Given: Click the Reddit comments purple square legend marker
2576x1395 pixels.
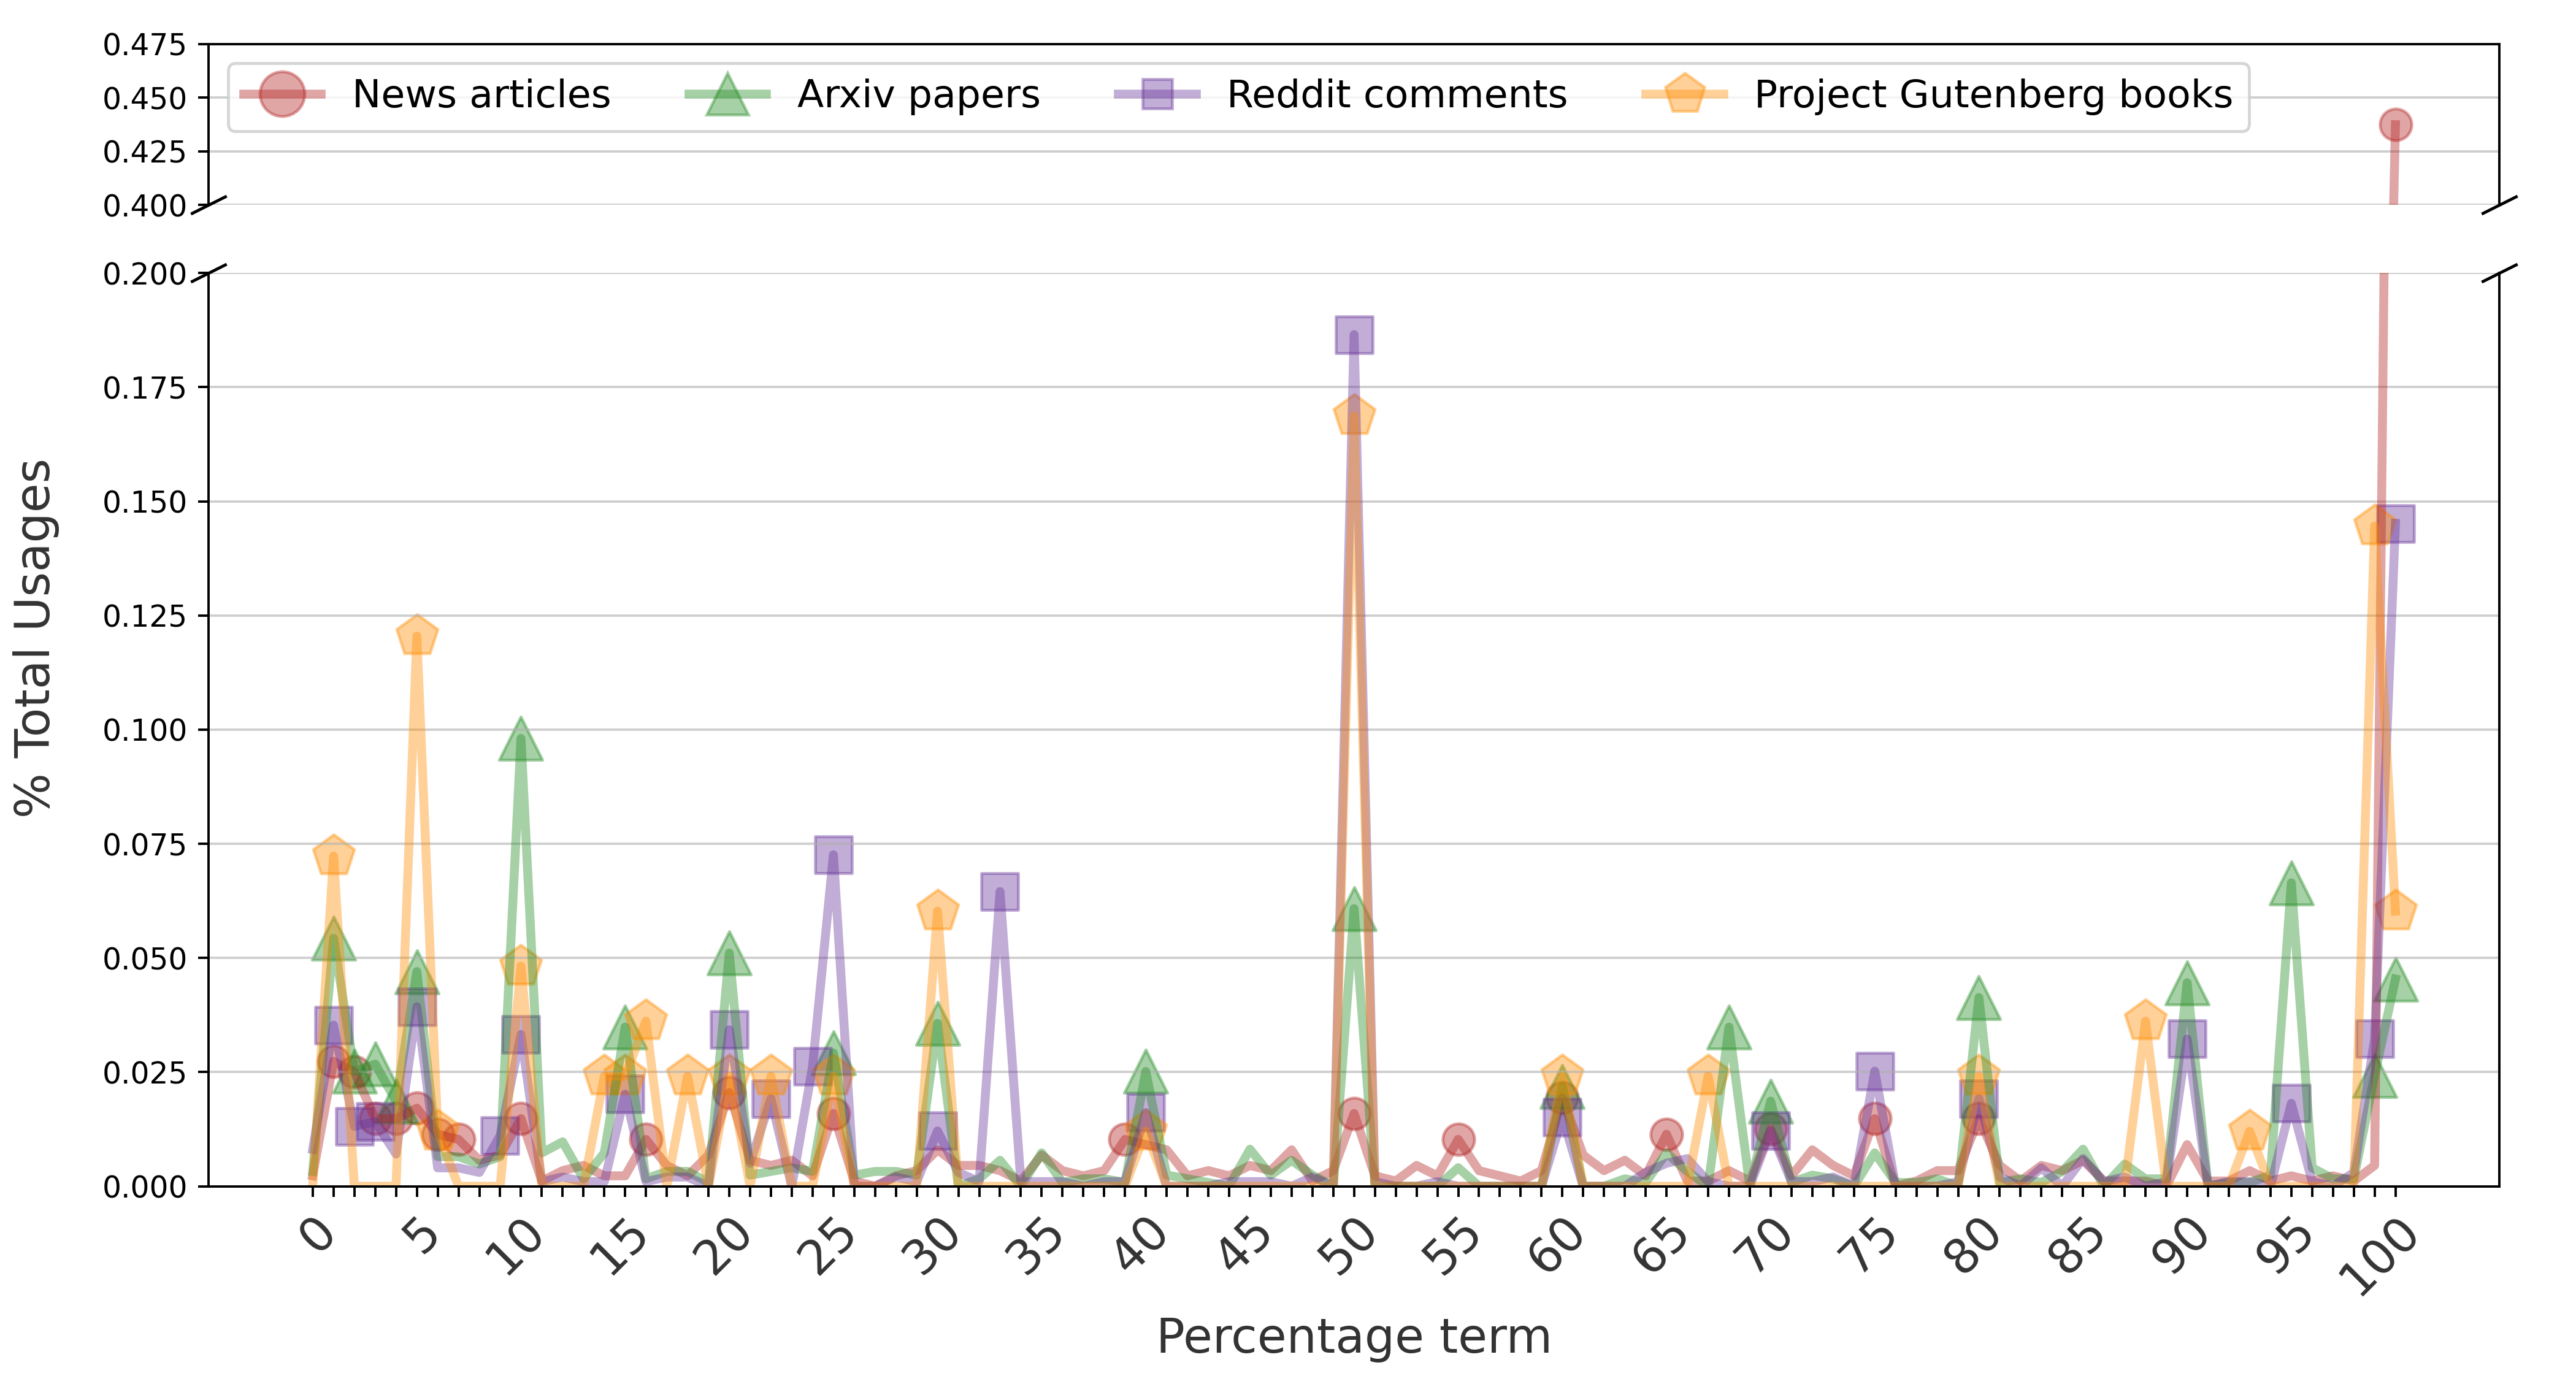Looking at the screenshot, I should point(1157,95).
